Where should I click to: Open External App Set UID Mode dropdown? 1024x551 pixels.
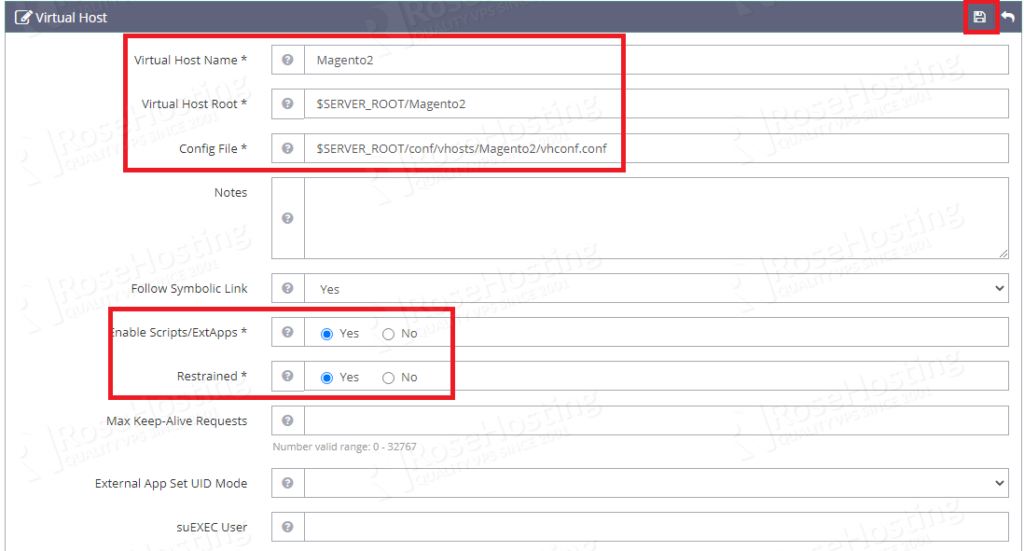[x=655, y=483]
